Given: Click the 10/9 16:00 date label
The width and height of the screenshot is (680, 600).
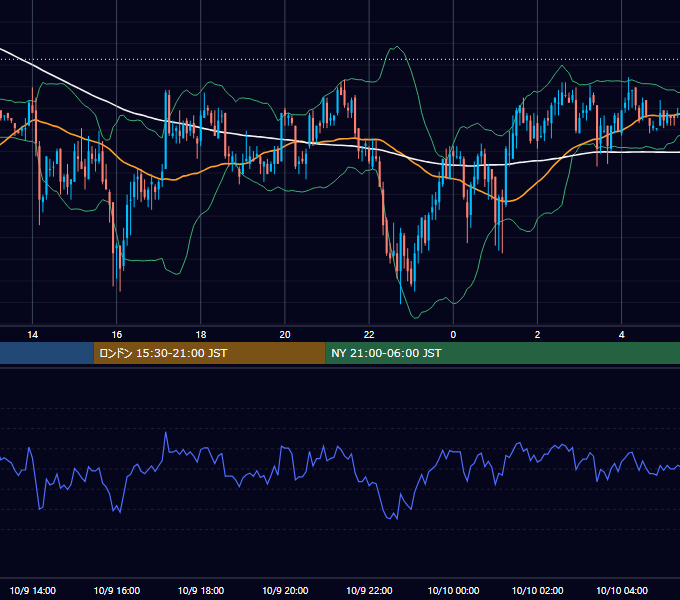Looking at the screenshot, I should (x=117, y=590).
